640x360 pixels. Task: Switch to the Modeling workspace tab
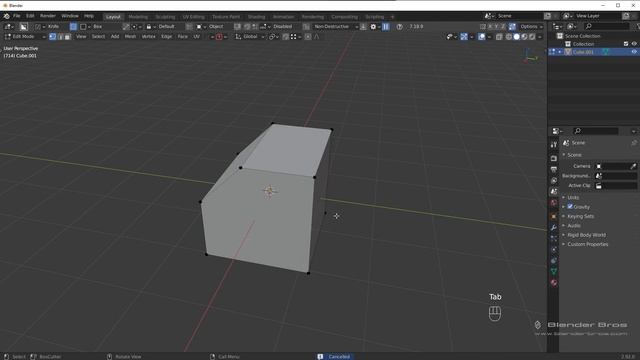coord(138,17)
